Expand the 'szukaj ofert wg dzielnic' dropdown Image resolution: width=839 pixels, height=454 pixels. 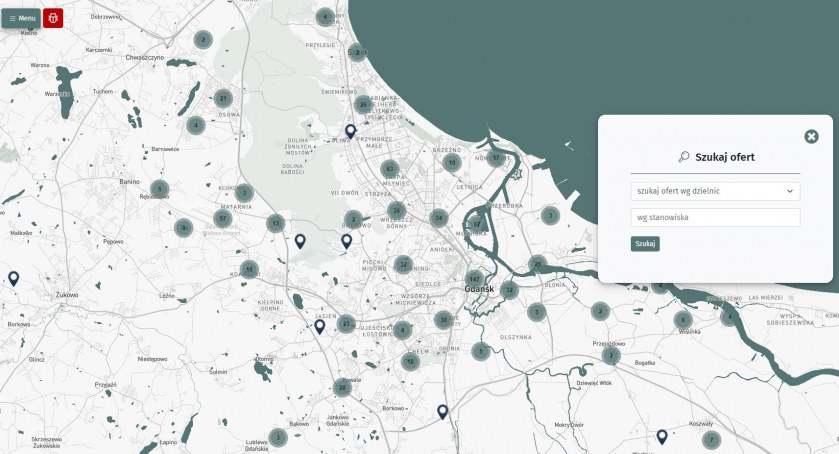715,190
